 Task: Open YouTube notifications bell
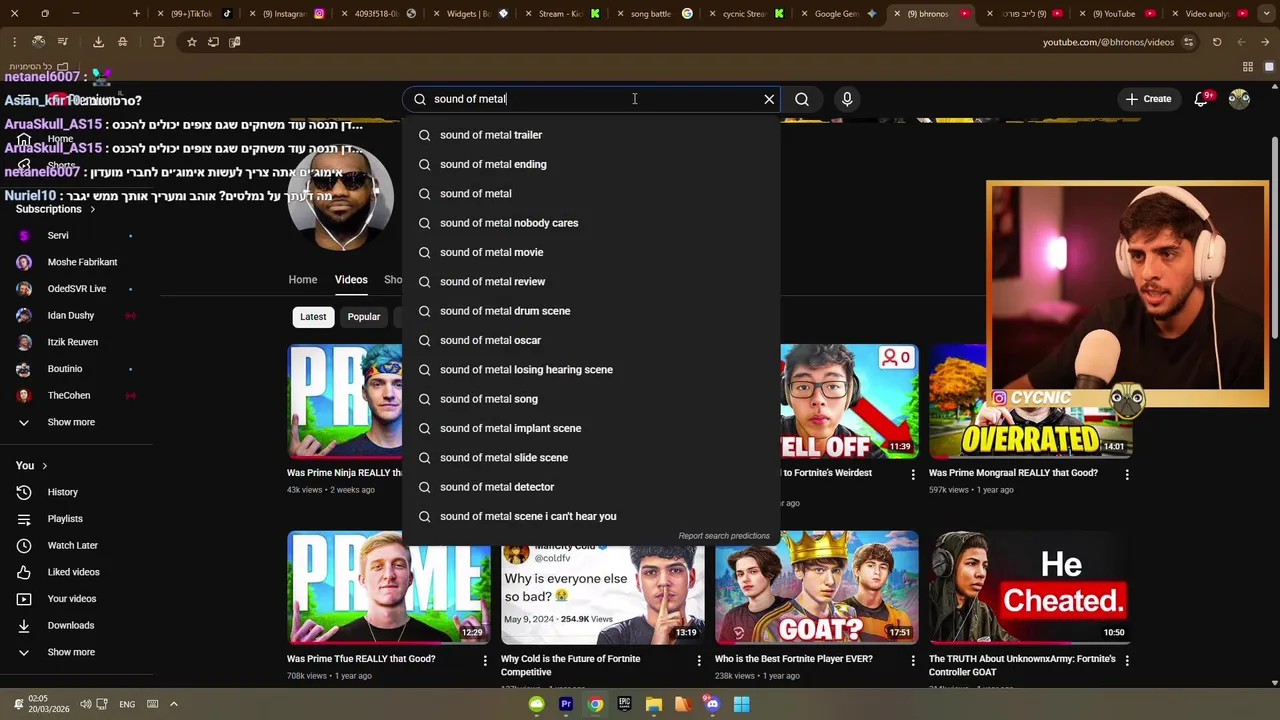pos(1202,99)
